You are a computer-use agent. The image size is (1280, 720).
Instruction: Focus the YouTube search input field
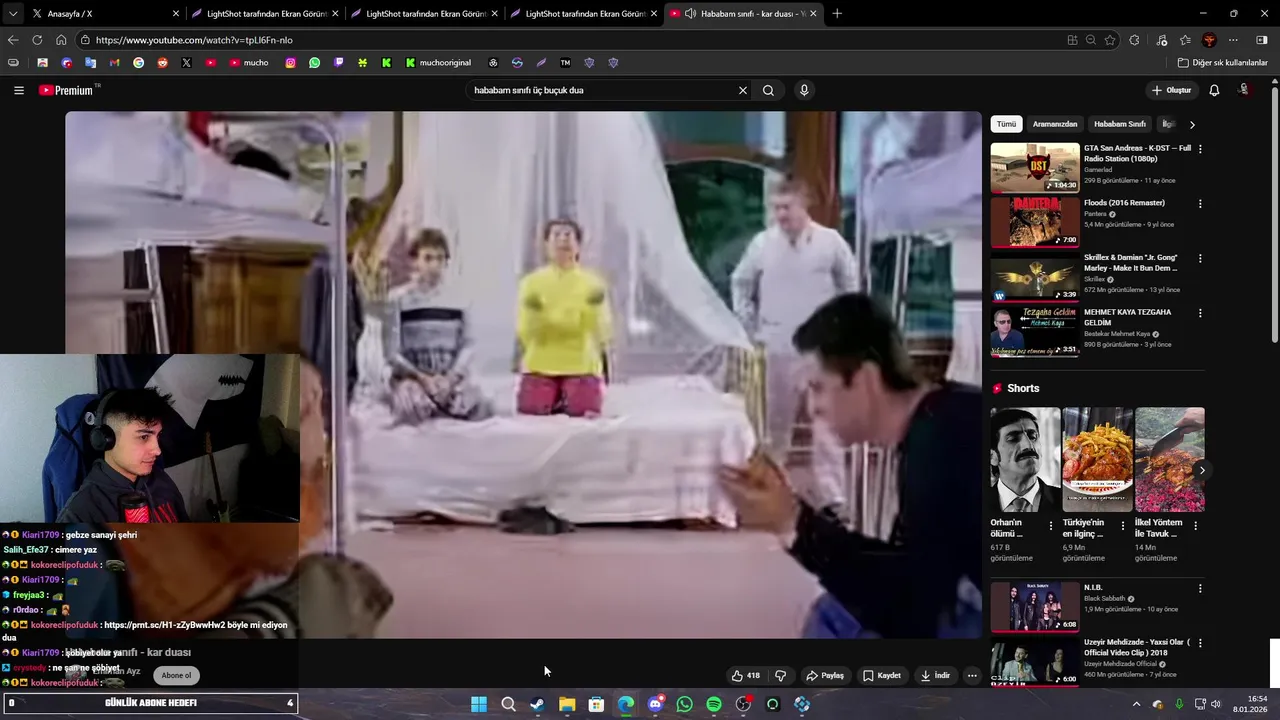pos(600,90)
